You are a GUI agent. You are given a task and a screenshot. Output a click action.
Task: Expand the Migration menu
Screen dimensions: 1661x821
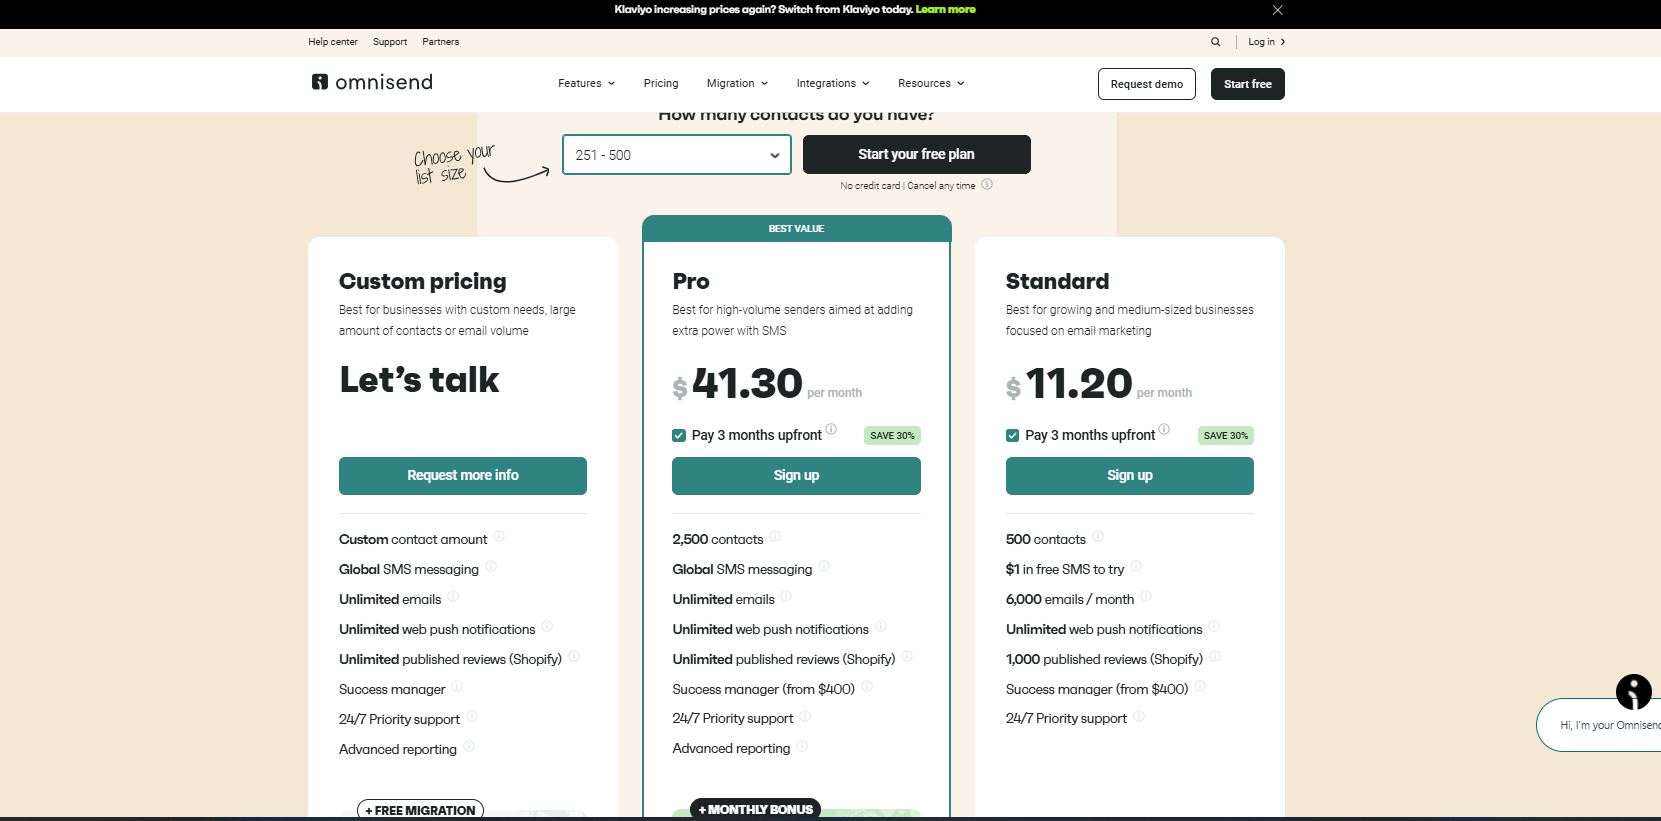[737, 83]
